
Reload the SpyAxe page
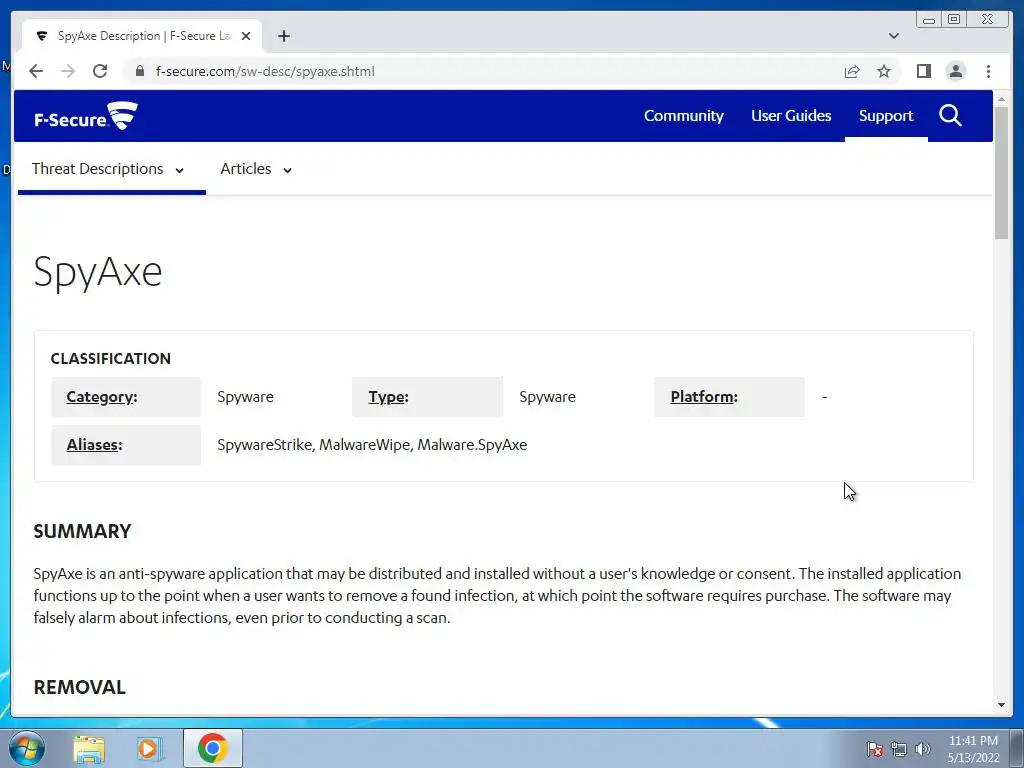(100, 71)
